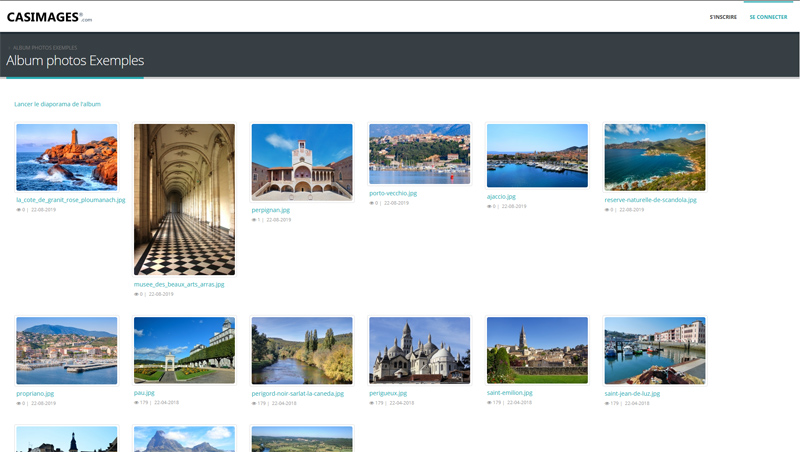Open the pink granite lighthouse thumbnail
The height and width of the screenshot is (452, 800).
(67, 157)
